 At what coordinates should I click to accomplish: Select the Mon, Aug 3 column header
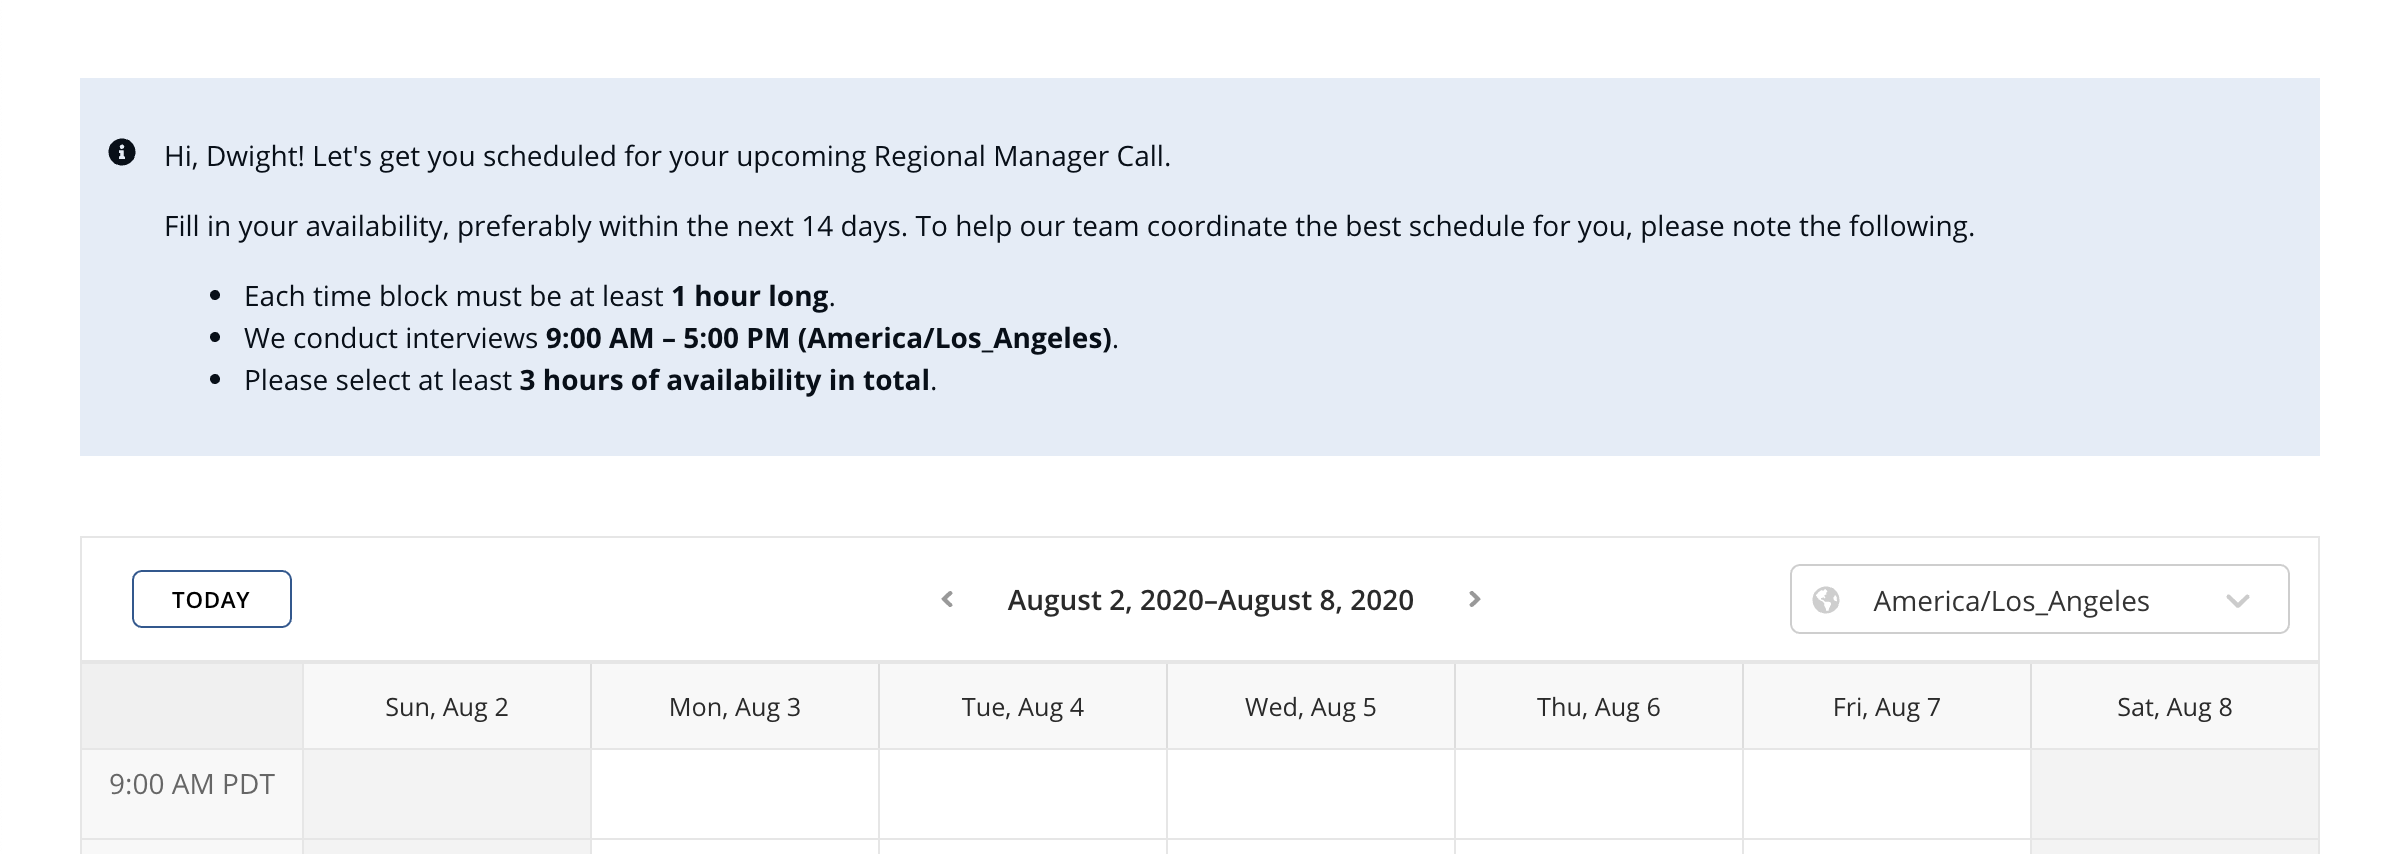pos(735,707)
